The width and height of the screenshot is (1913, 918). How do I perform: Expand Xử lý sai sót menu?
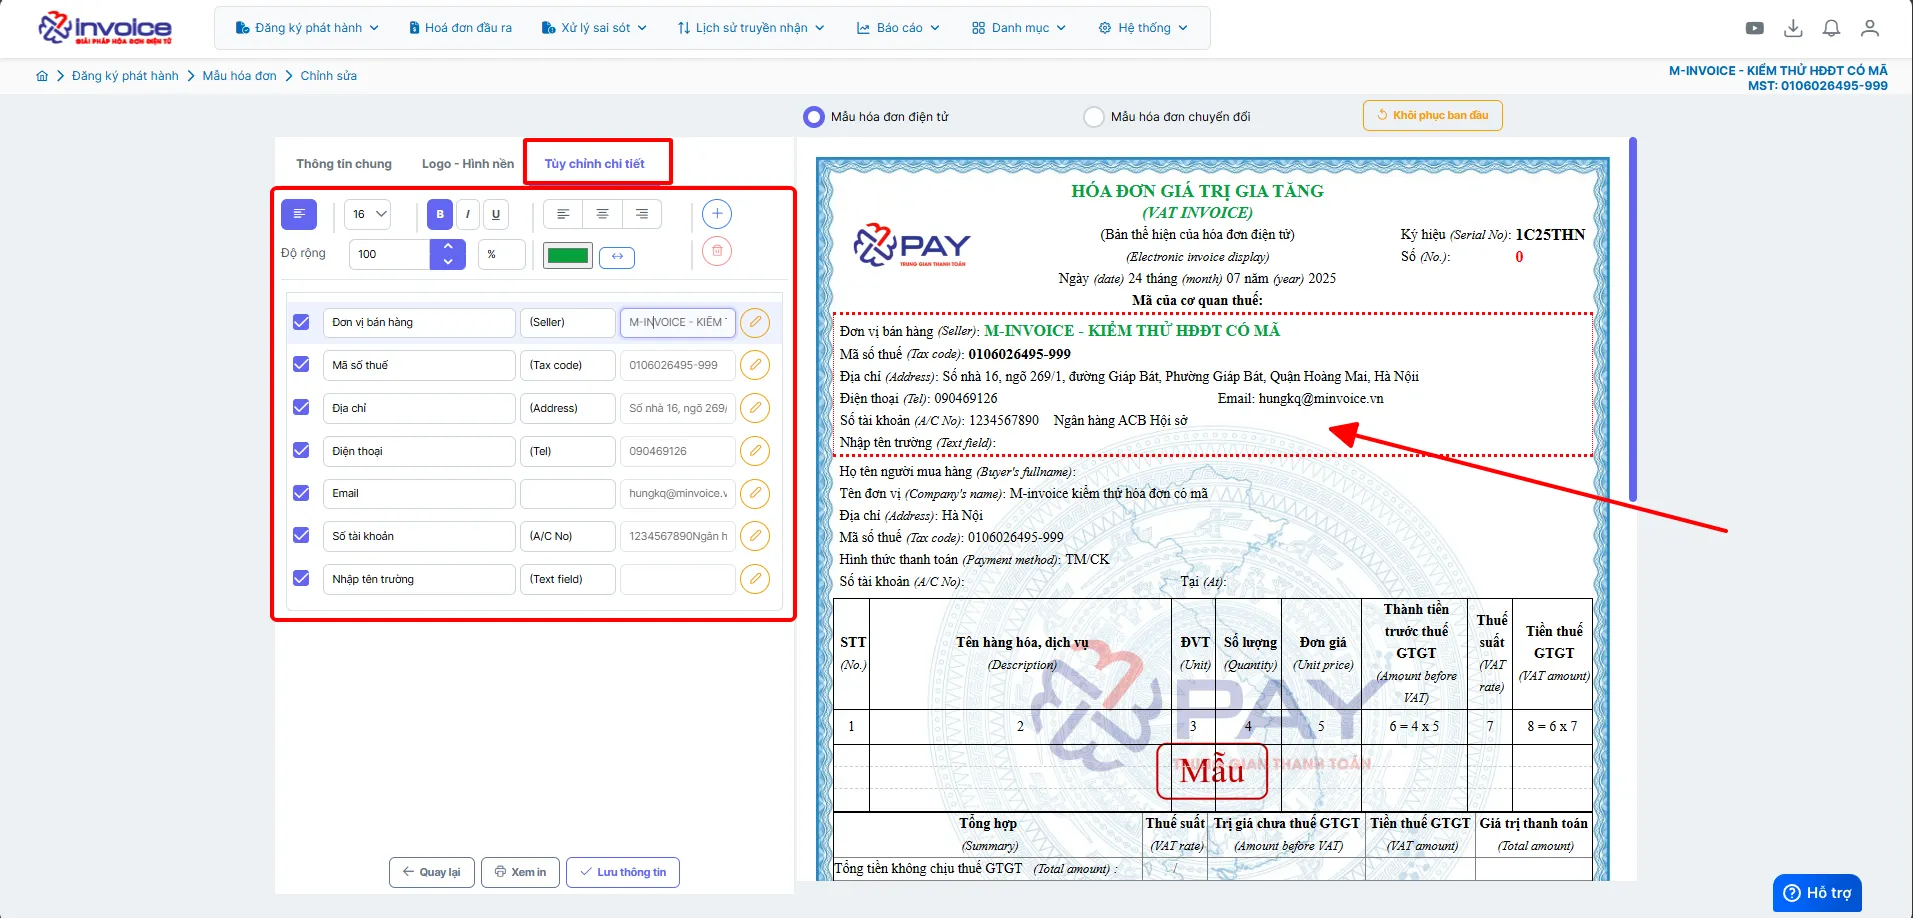point(594,28)
